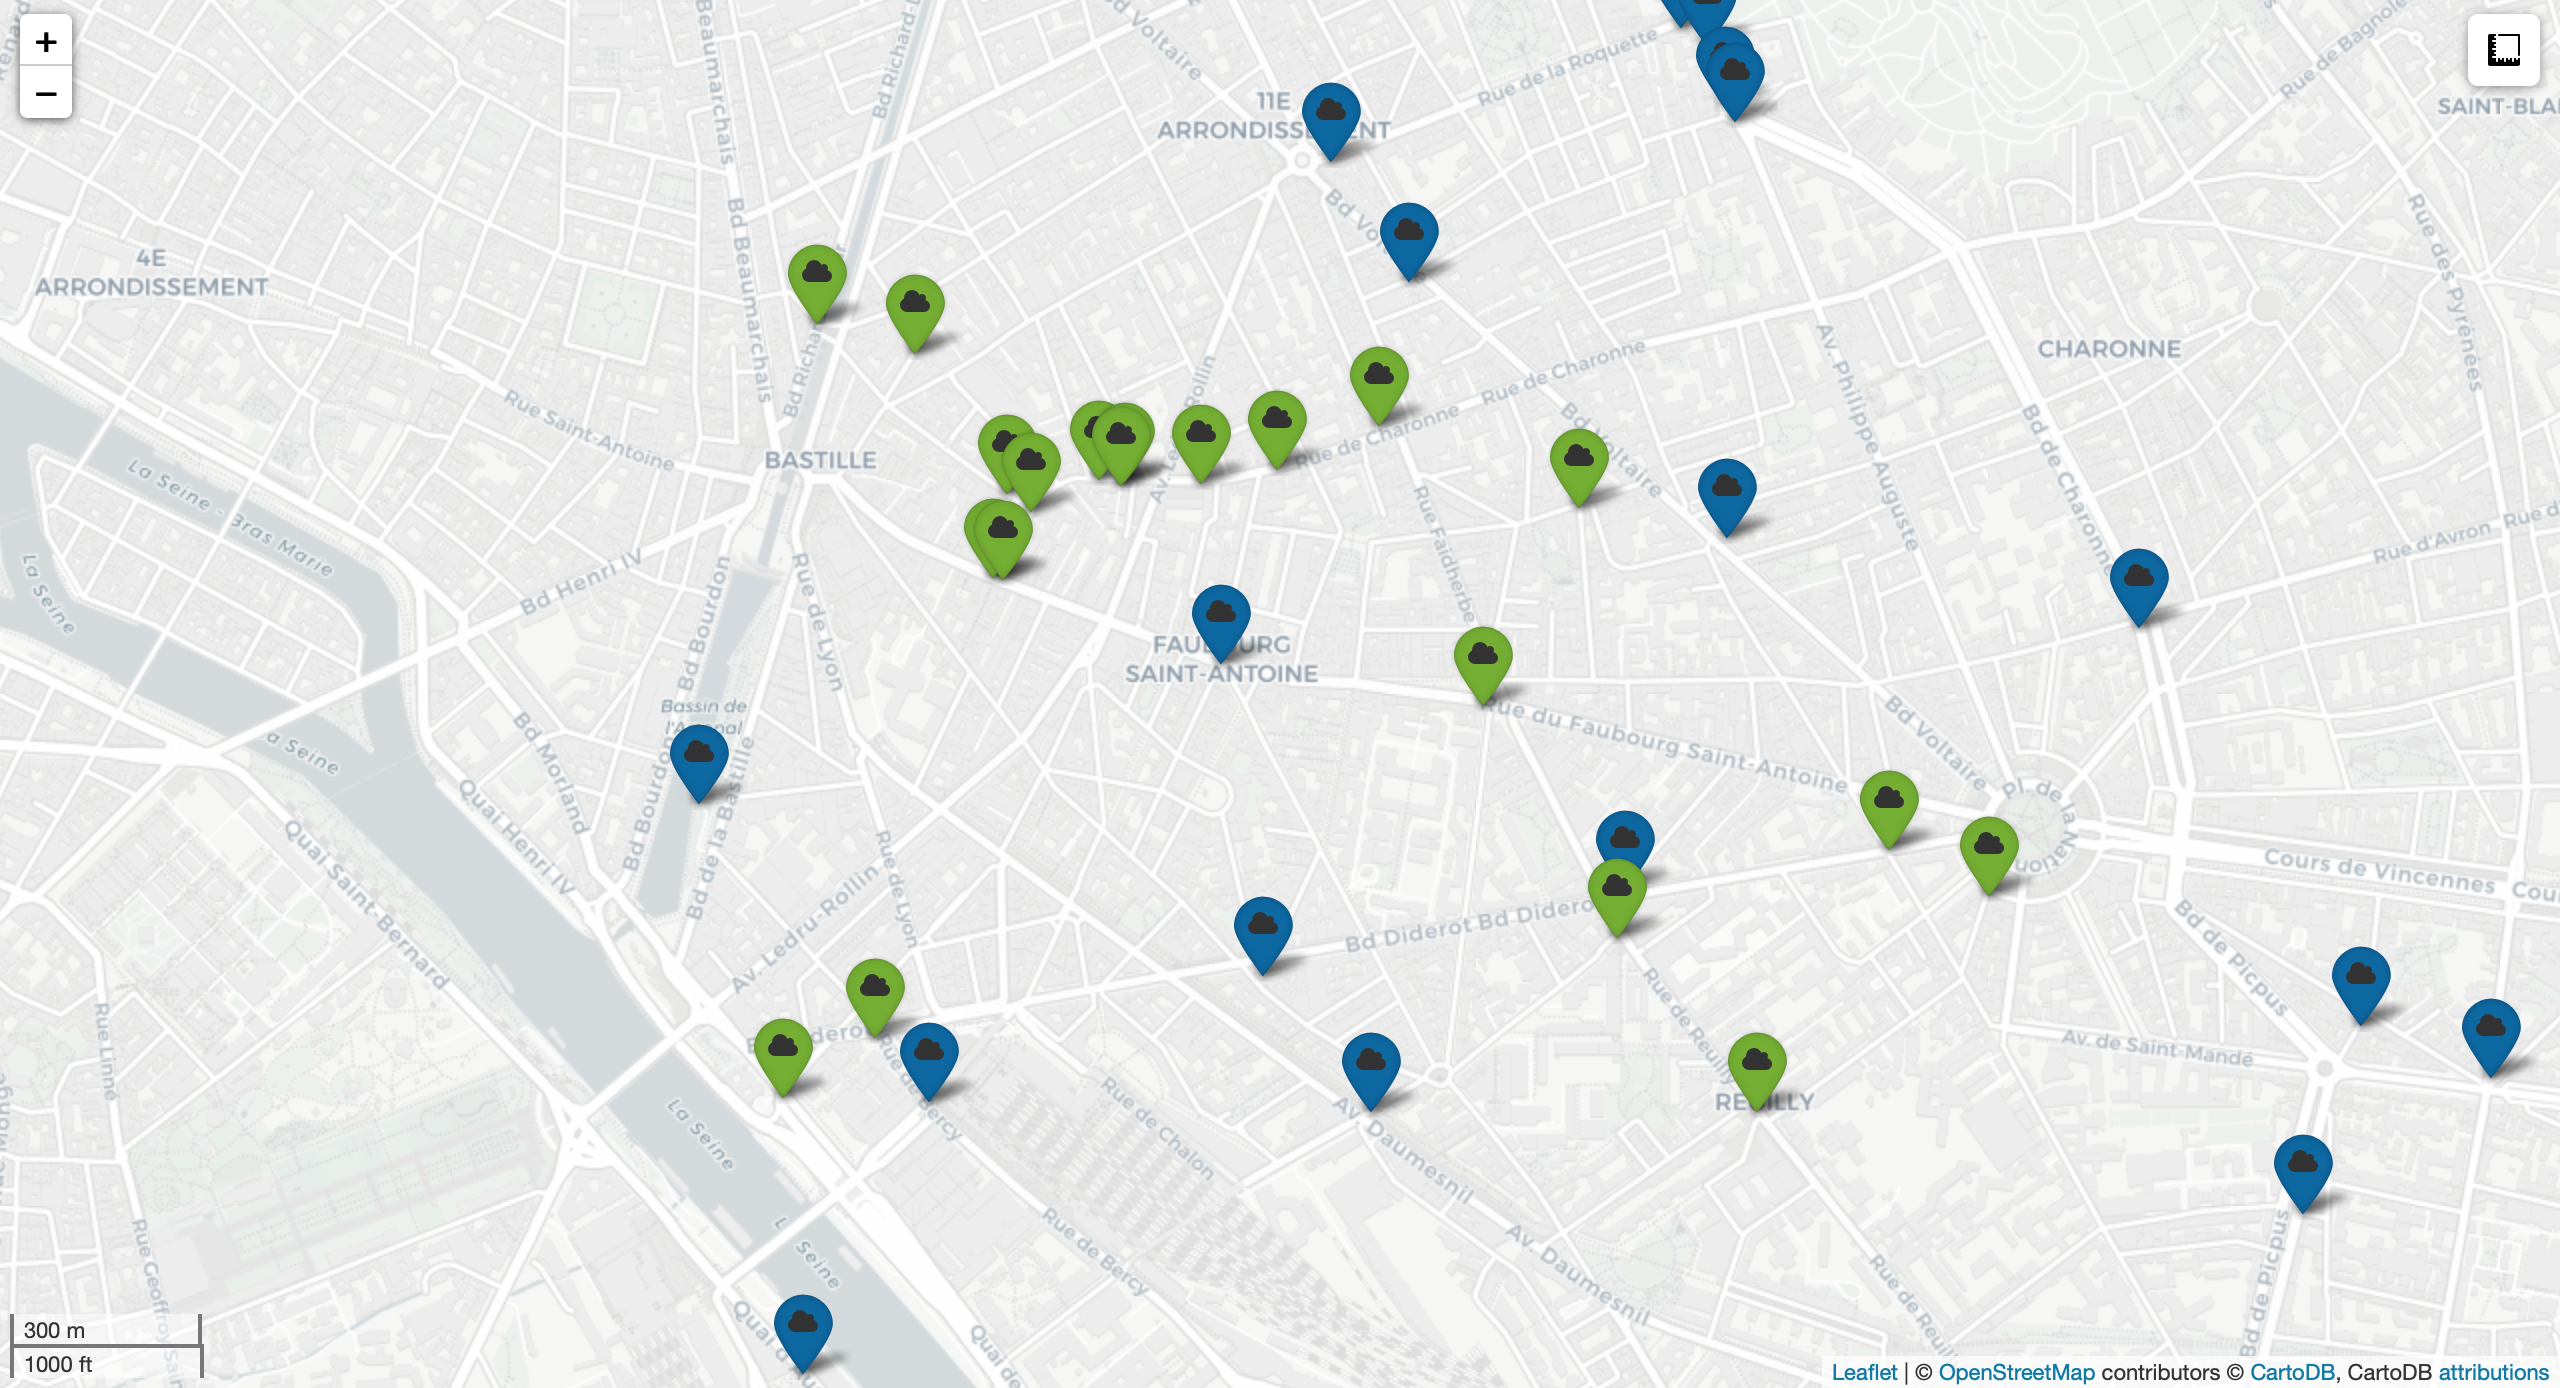Open the measure ruler control
The height and width of the screenshot is (1388, 2560).
pos(2503,49)
